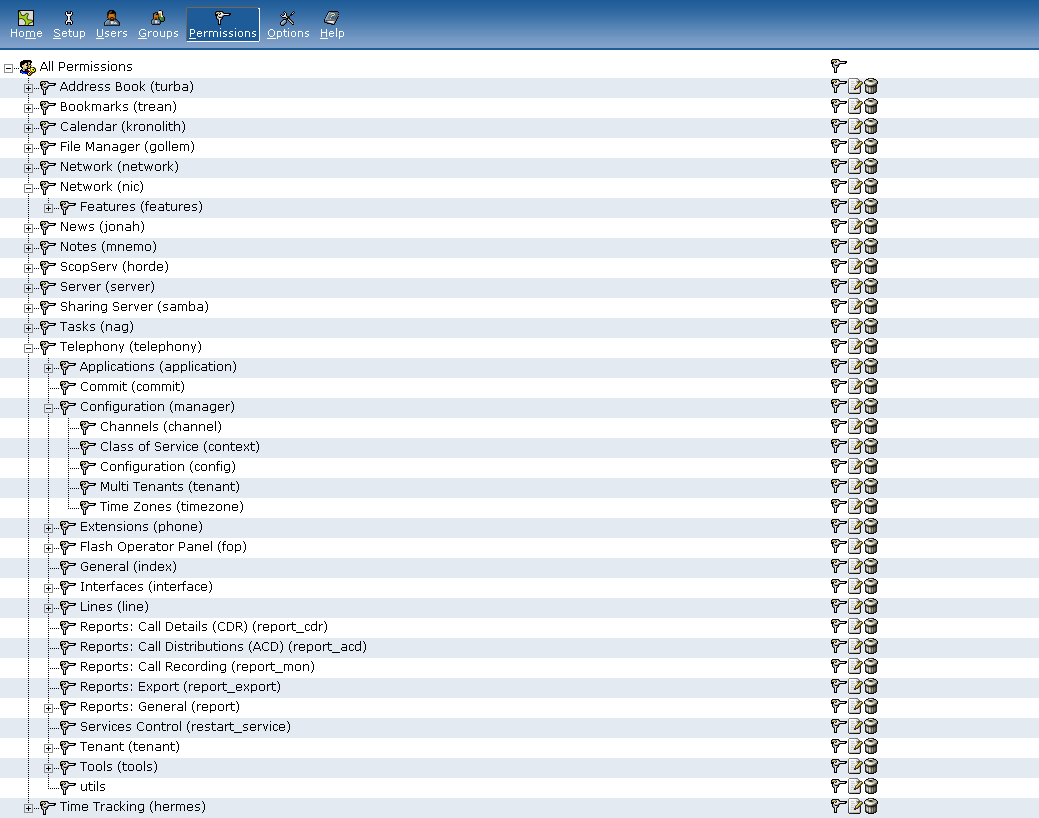This screenshot has width=1039, height=818.
Task: Edit the Notes (mnemo) permission
Action: click(x=855, y=246)
